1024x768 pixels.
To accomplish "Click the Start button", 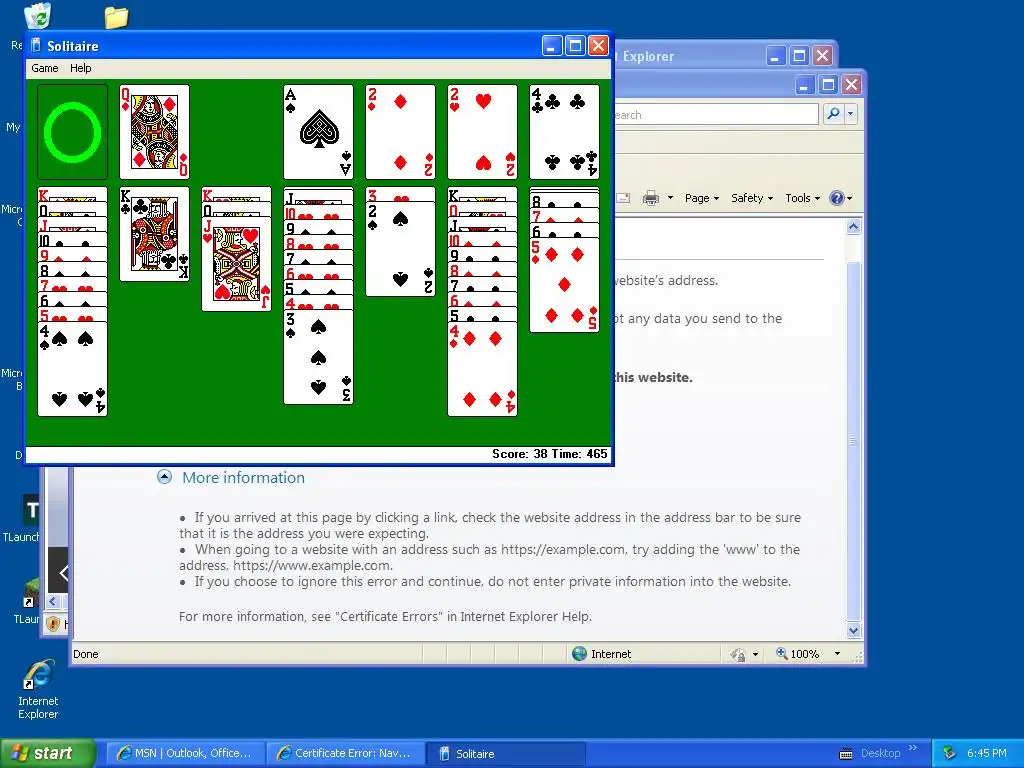I will [x=47, y=753].
